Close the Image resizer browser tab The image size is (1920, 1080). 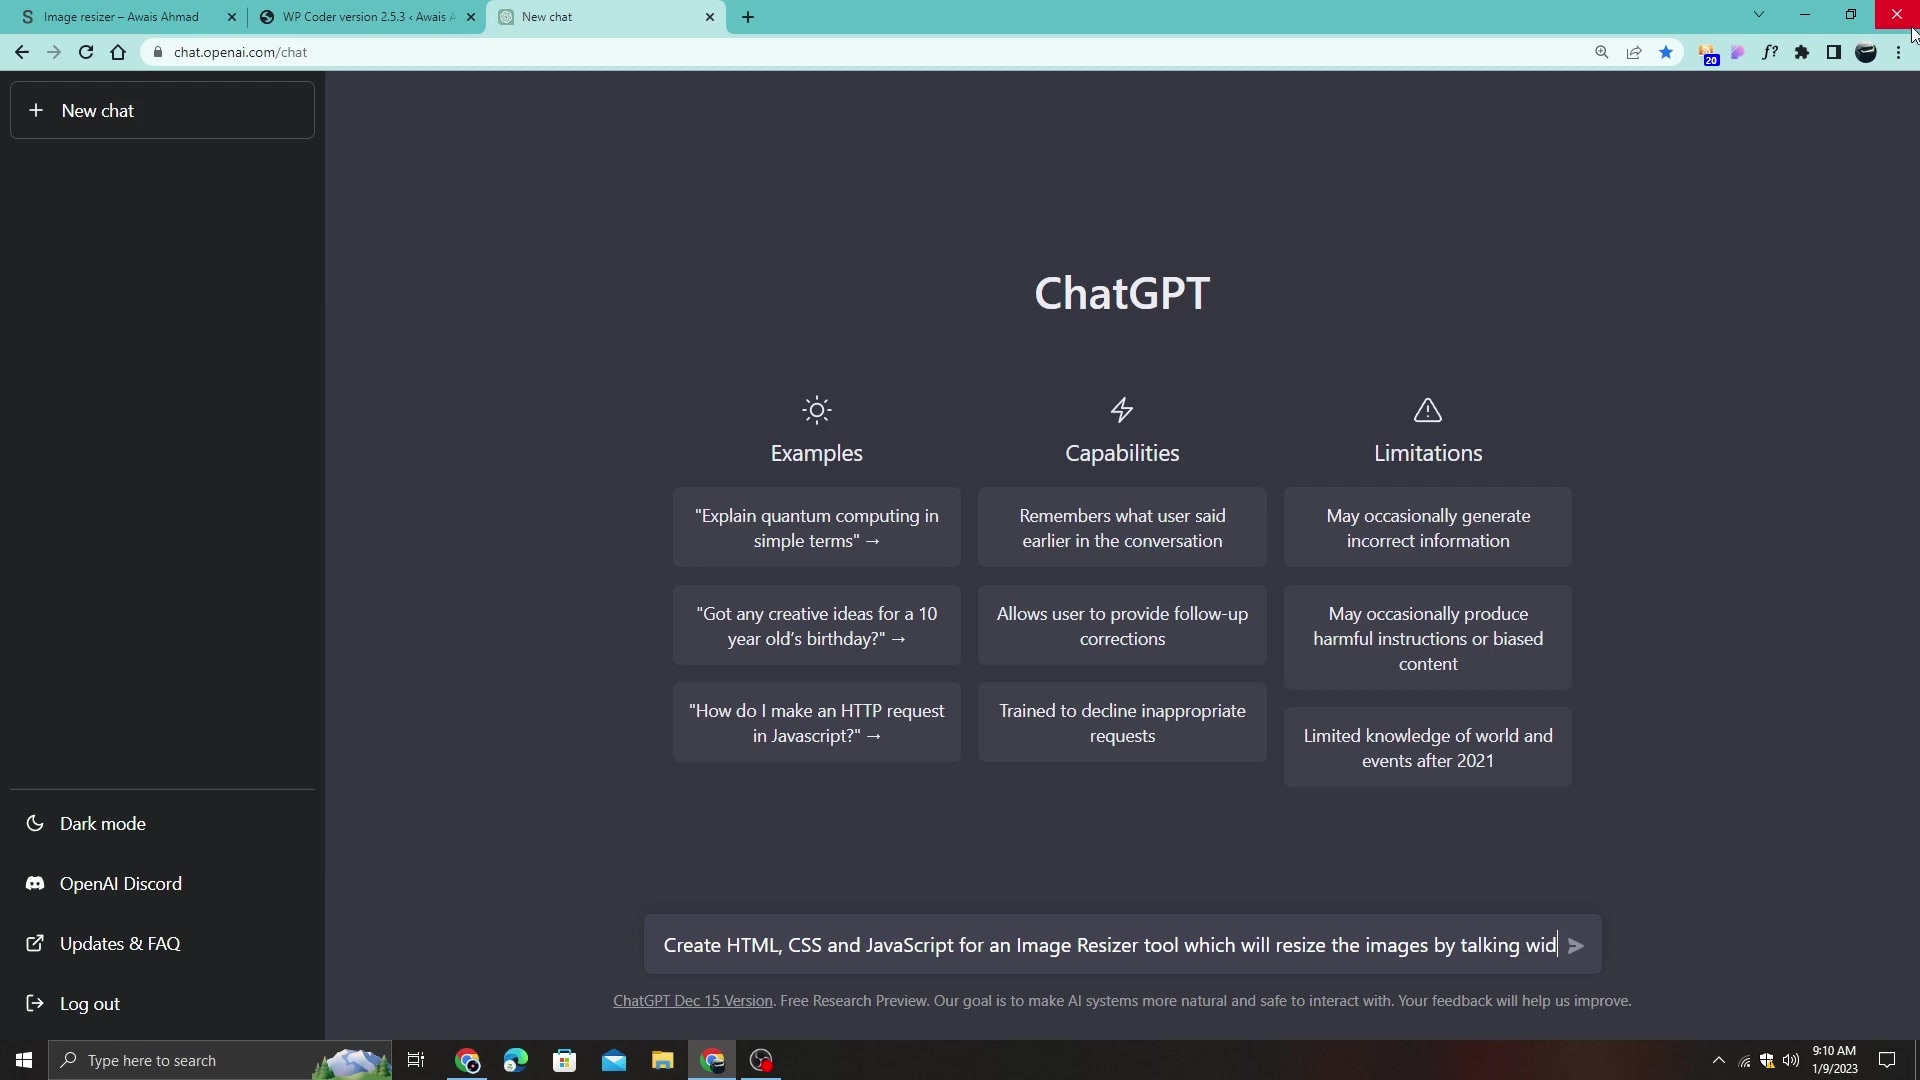(x=232, y=17)
